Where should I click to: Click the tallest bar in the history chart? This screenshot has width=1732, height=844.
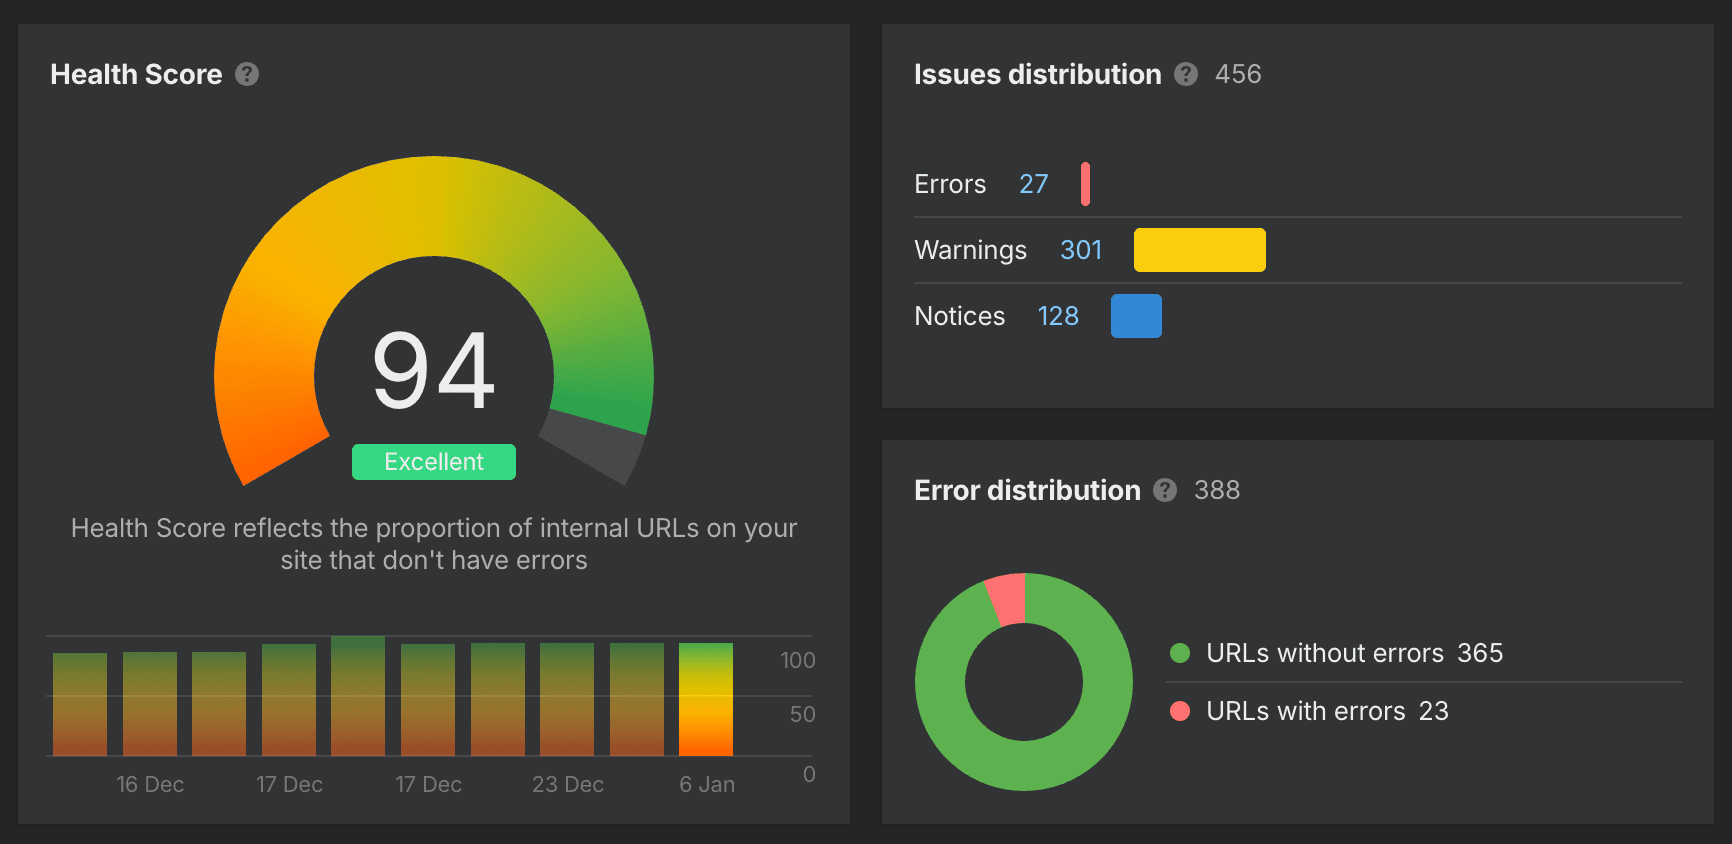[358, 696]
